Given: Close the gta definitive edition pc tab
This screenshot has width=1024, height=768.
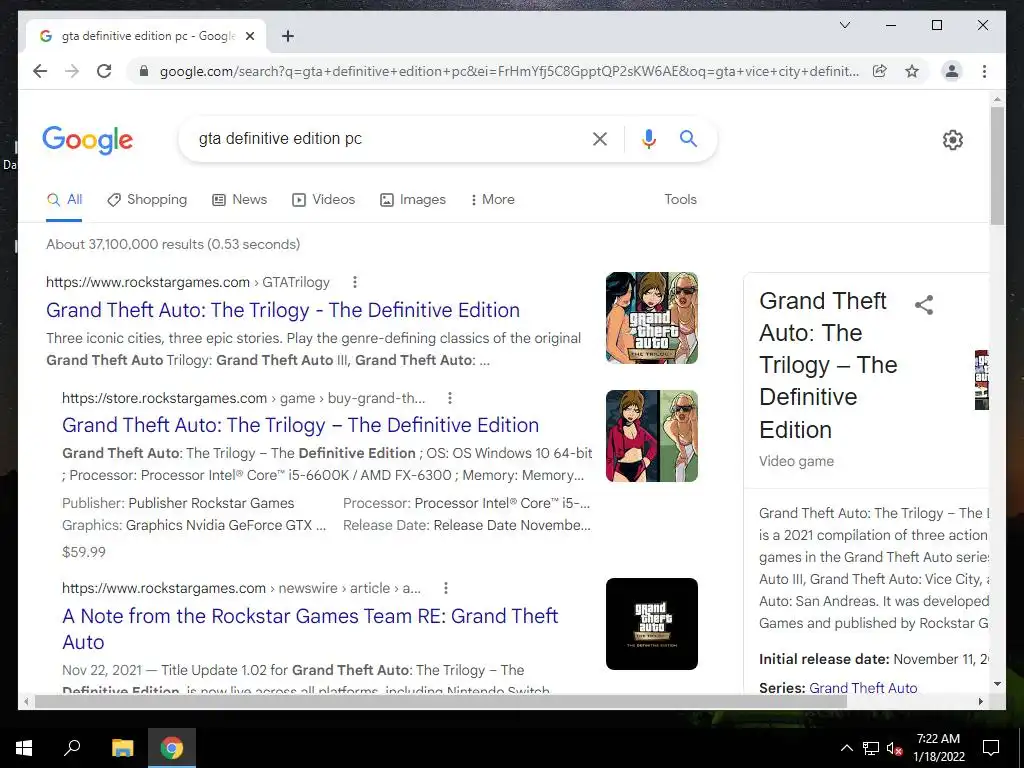Looking at the screenshot, I should [249, 36].
